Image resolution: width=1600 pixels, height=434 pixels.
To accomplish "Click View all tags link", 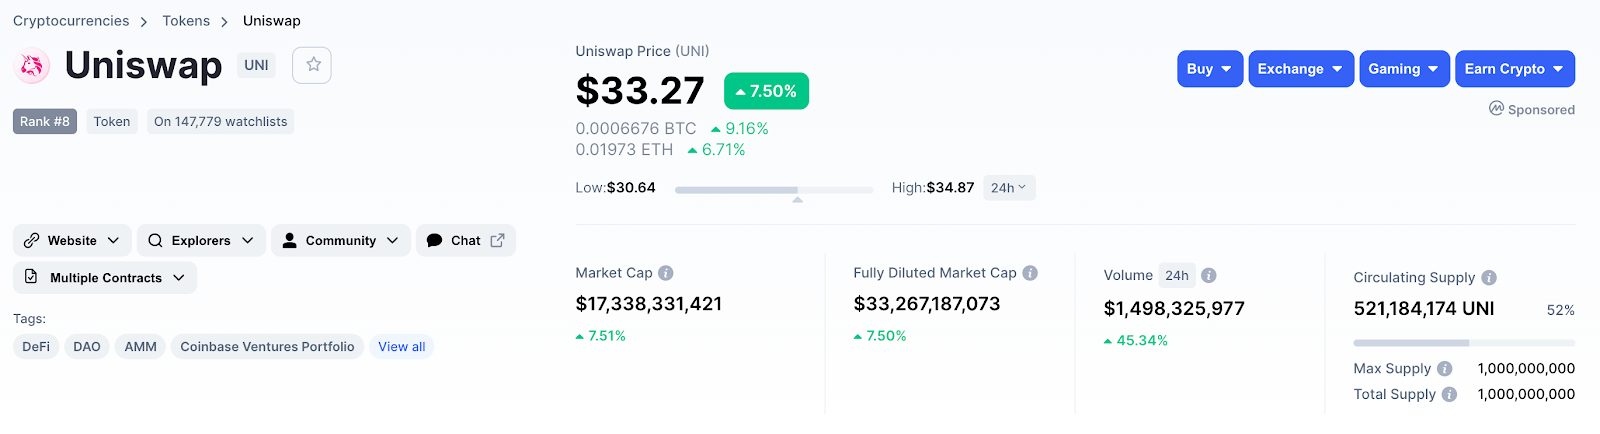I will point(401,347).
